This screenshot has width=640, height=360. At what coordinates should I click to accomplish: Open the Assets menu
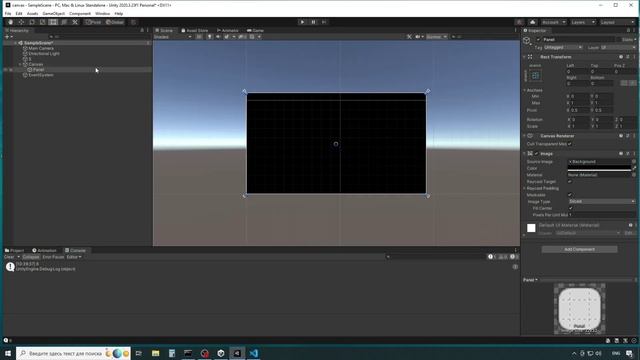pos(32,13)
